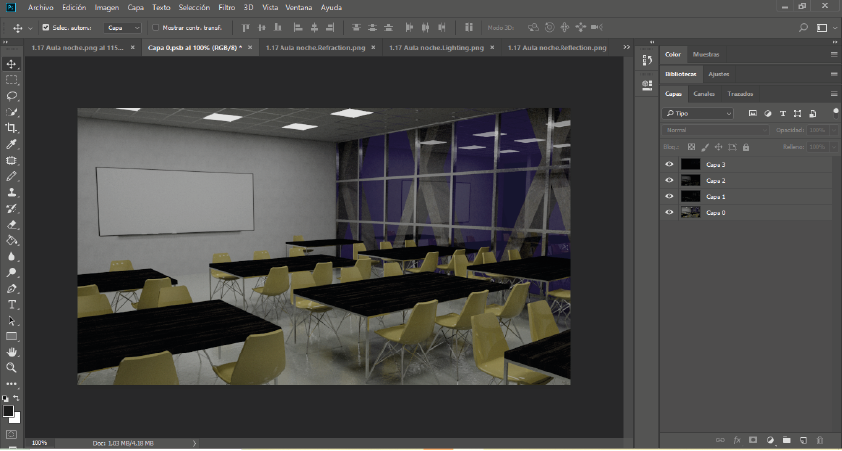Filter layers by pixel layers
Viewport: 842px width, 451px height.
(753, 113)
